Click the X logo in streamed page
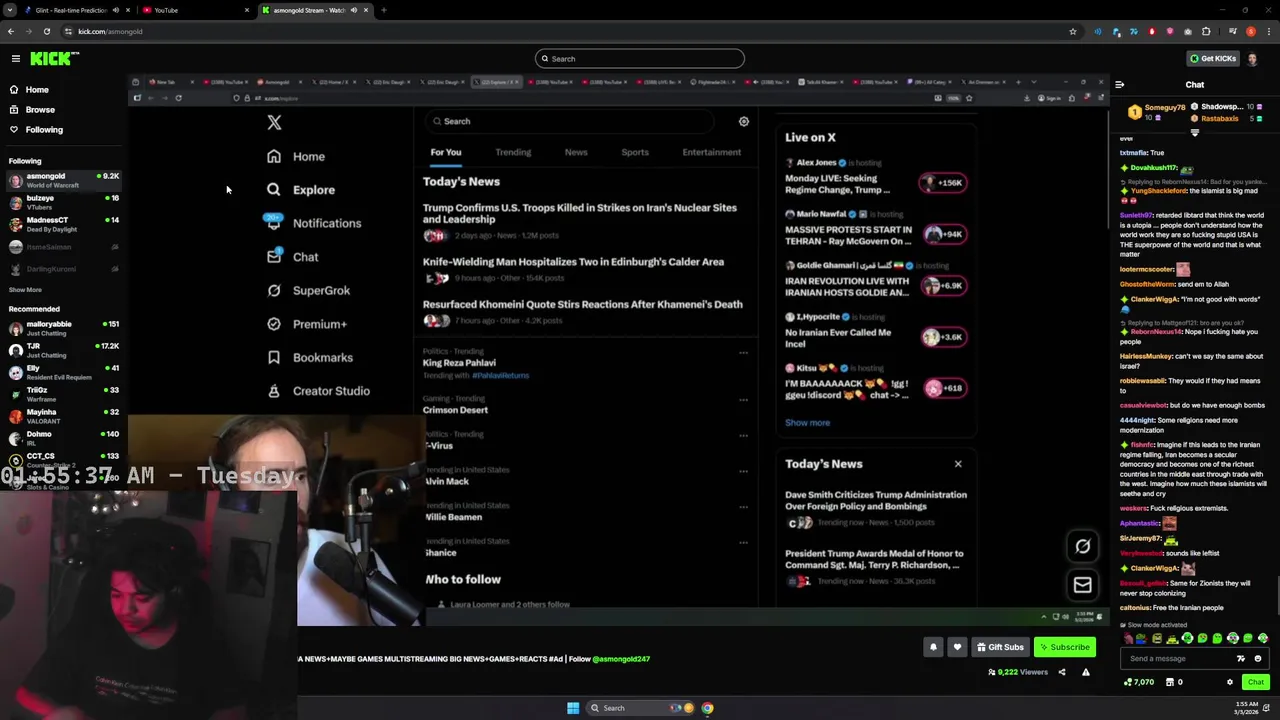Viewport: 1280px width, 720px height. (x=274, y=123)
